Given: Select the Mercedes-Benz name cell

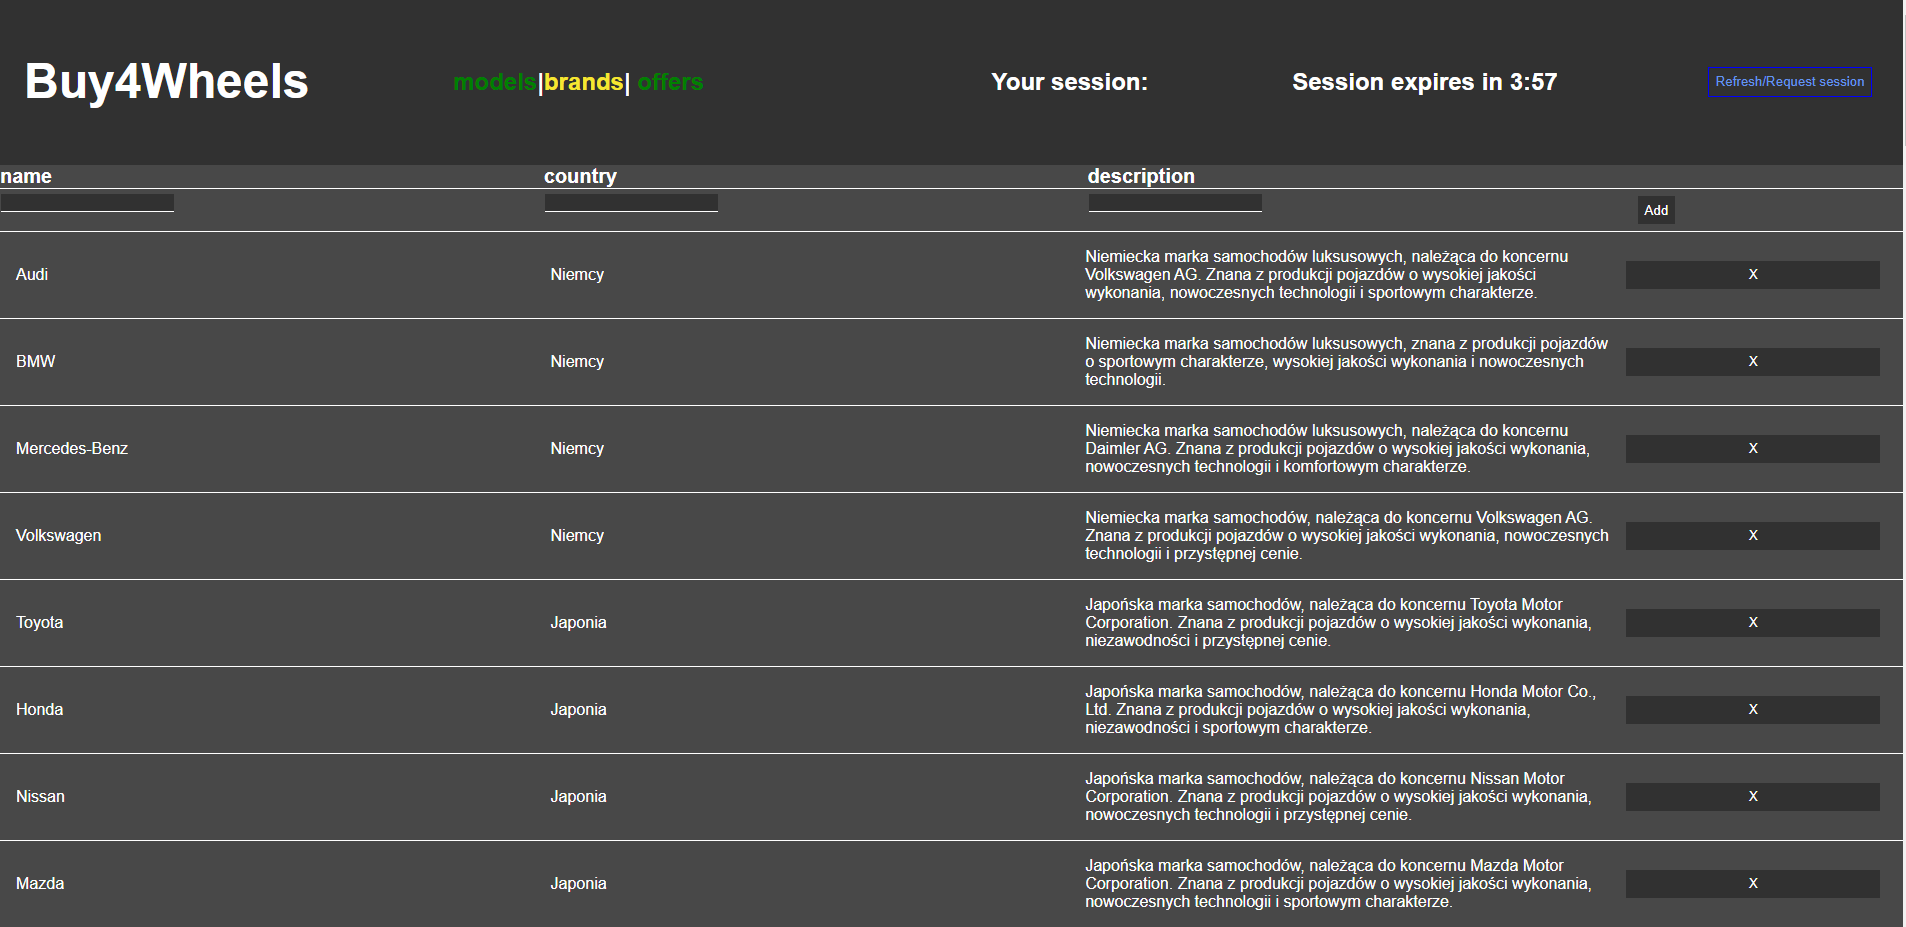Looking at the screenshot, I should click(x=72, y=449).
